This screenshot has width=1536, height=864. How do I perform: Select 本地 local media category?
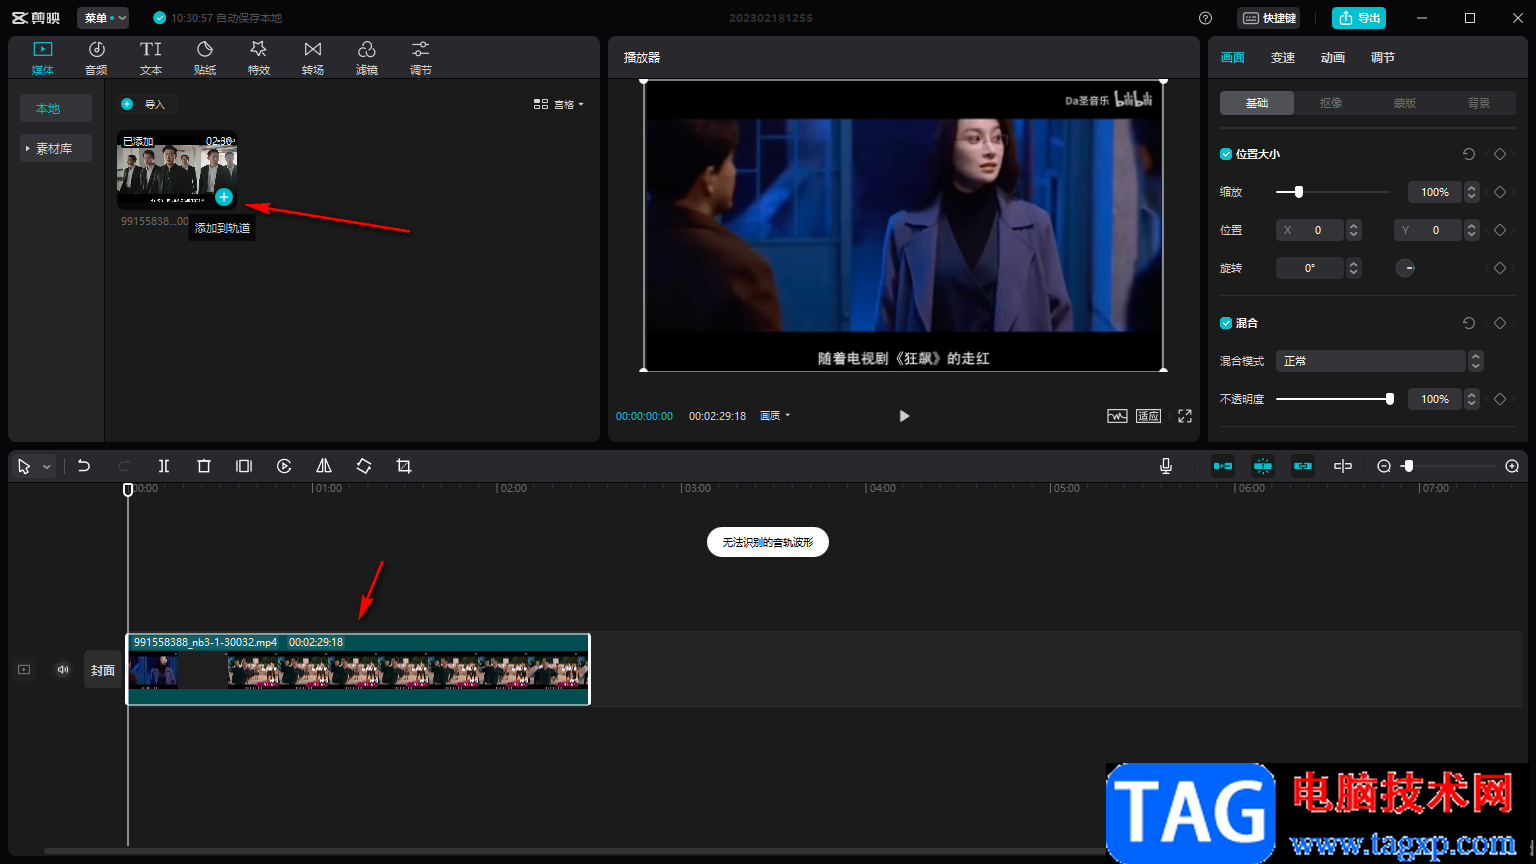pos(56,108)
